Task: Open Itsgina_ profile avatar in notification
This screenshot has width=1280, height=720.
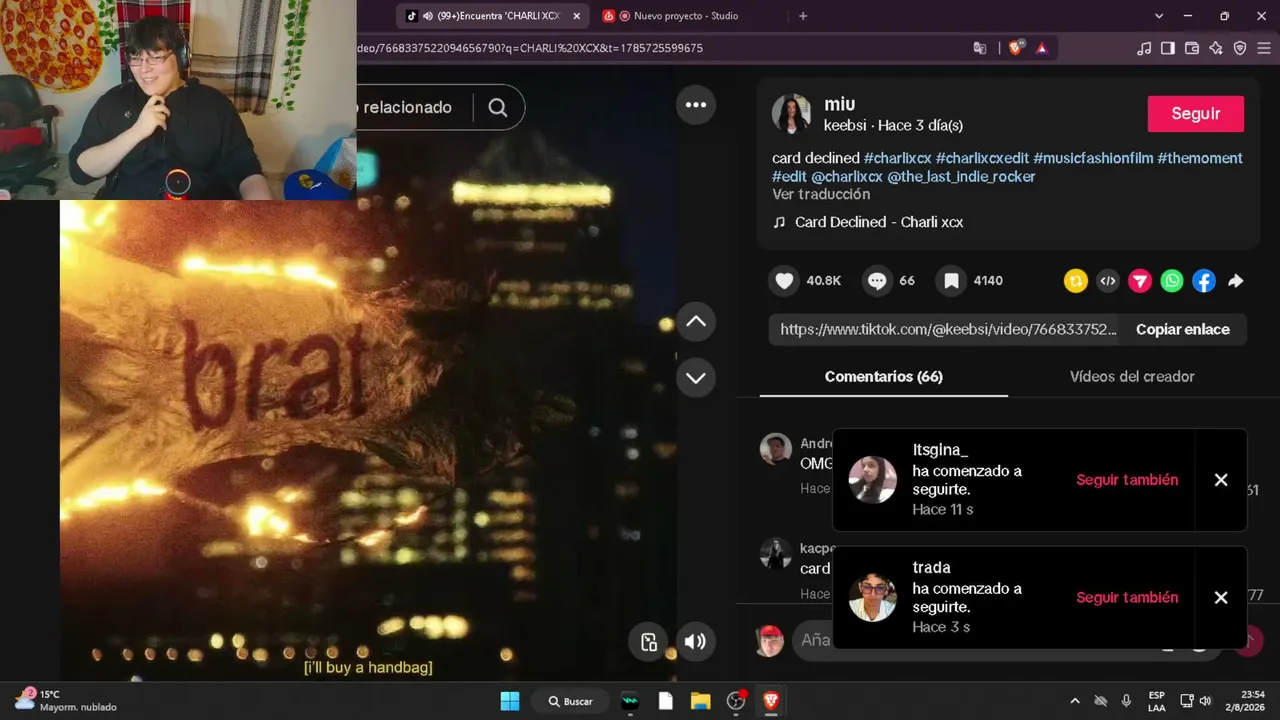Action: 873,480
